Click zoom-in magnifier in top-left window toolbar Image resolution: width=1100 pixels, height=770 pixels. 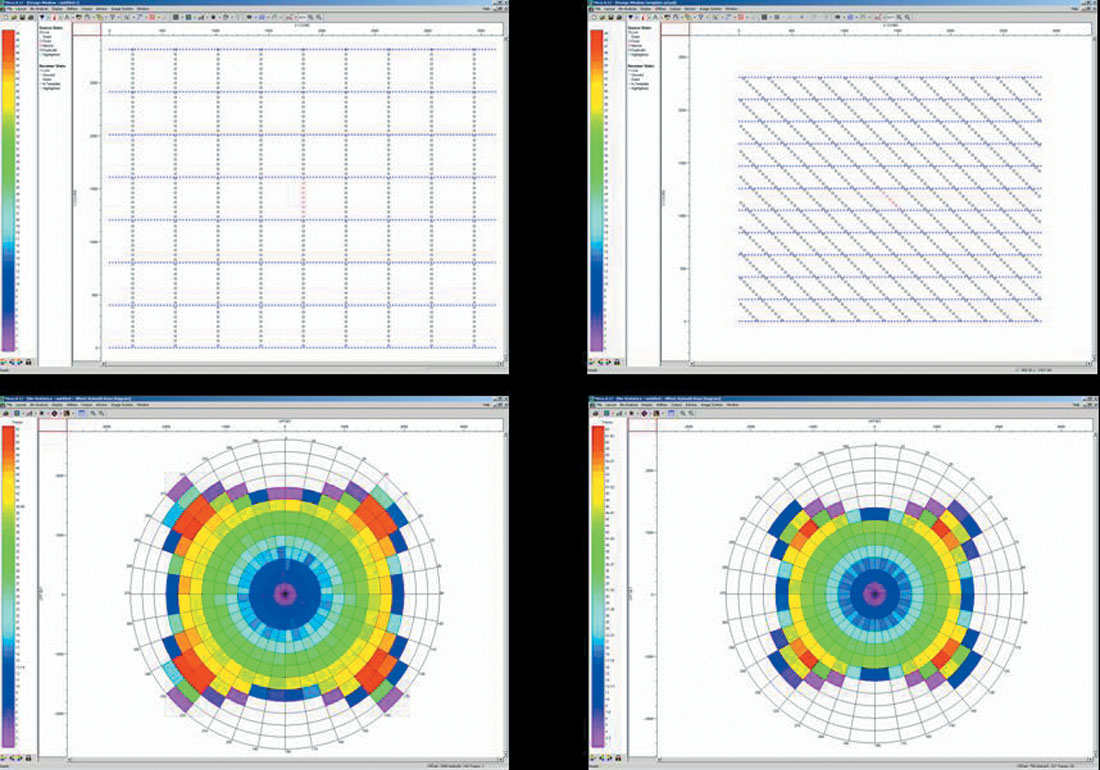point(311,18)
